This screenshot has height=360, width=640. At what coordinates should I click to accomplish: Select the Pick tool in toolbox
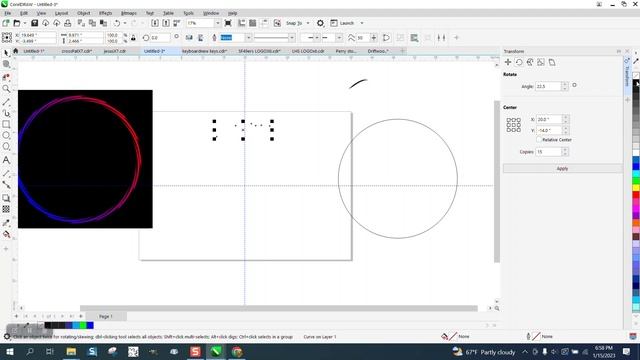(6, 53)
